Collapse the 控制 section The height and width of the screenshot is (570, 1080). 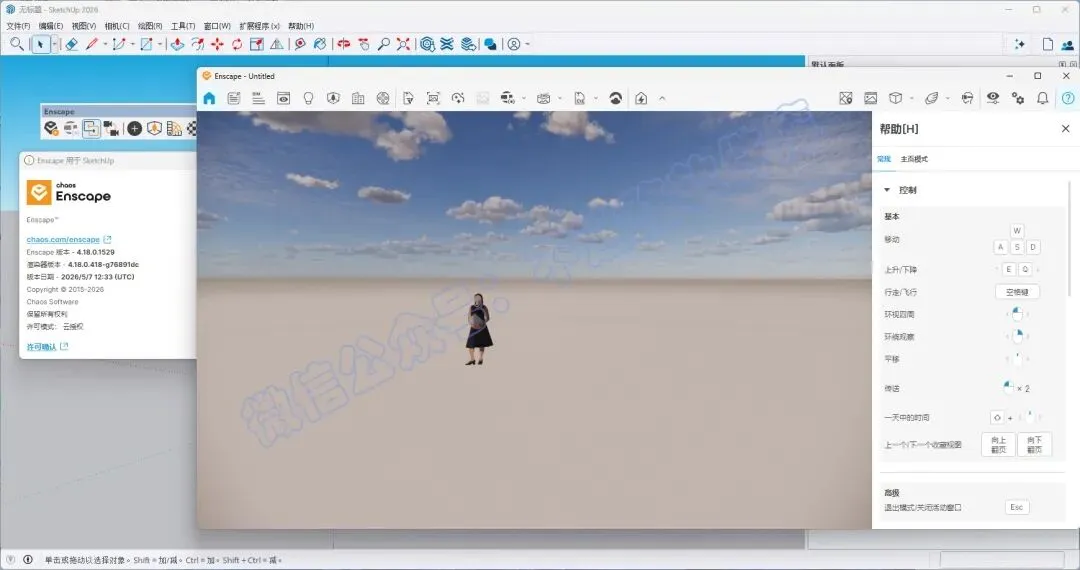887,190
